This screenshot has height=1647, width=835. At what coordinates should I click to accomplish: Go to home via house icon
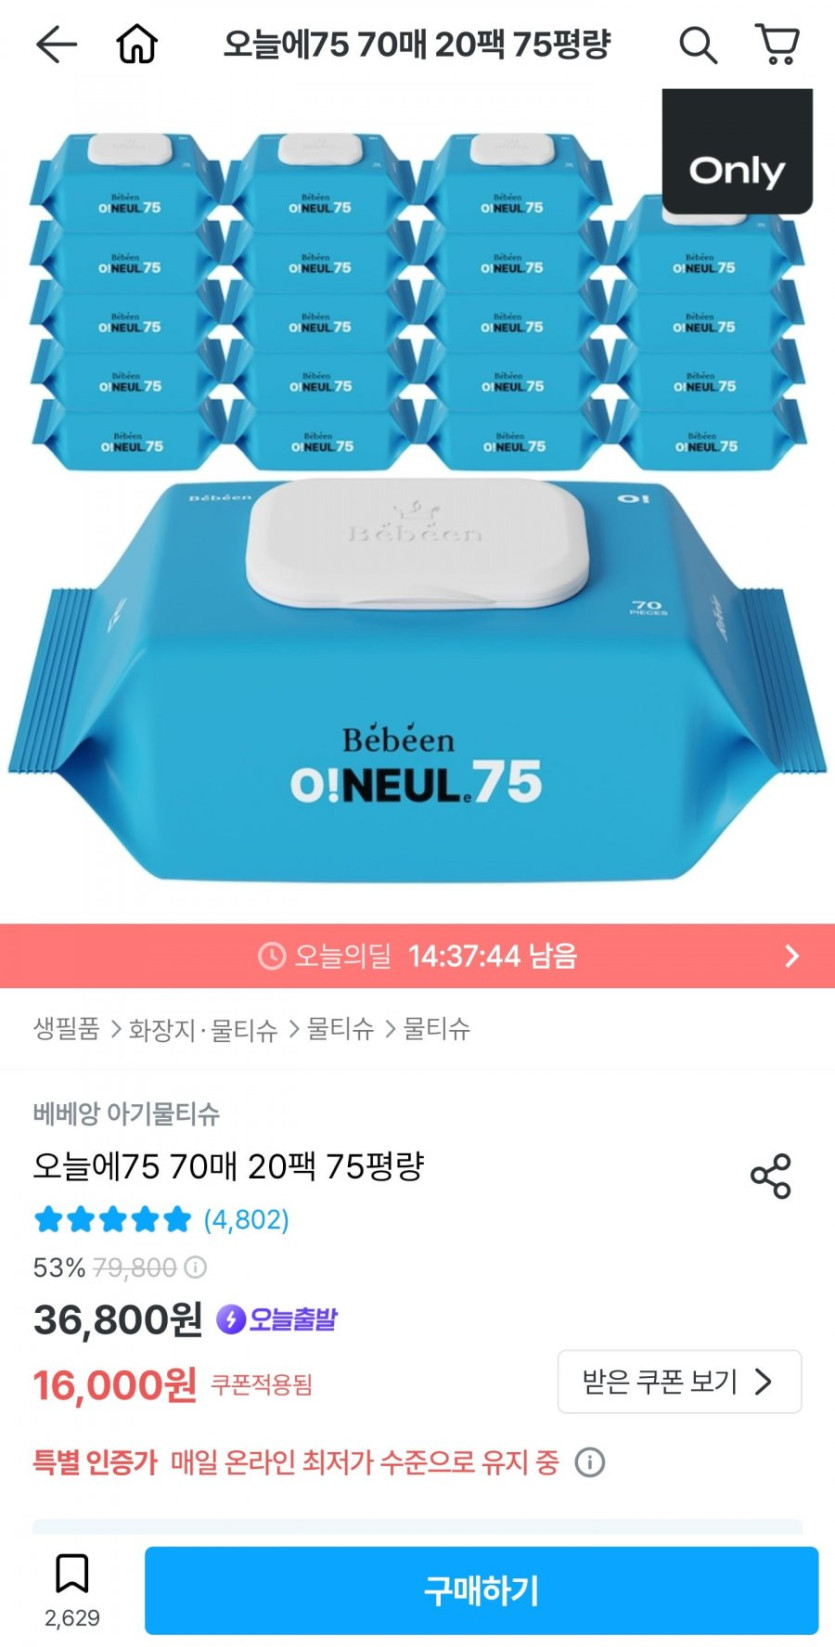point(137,44)
